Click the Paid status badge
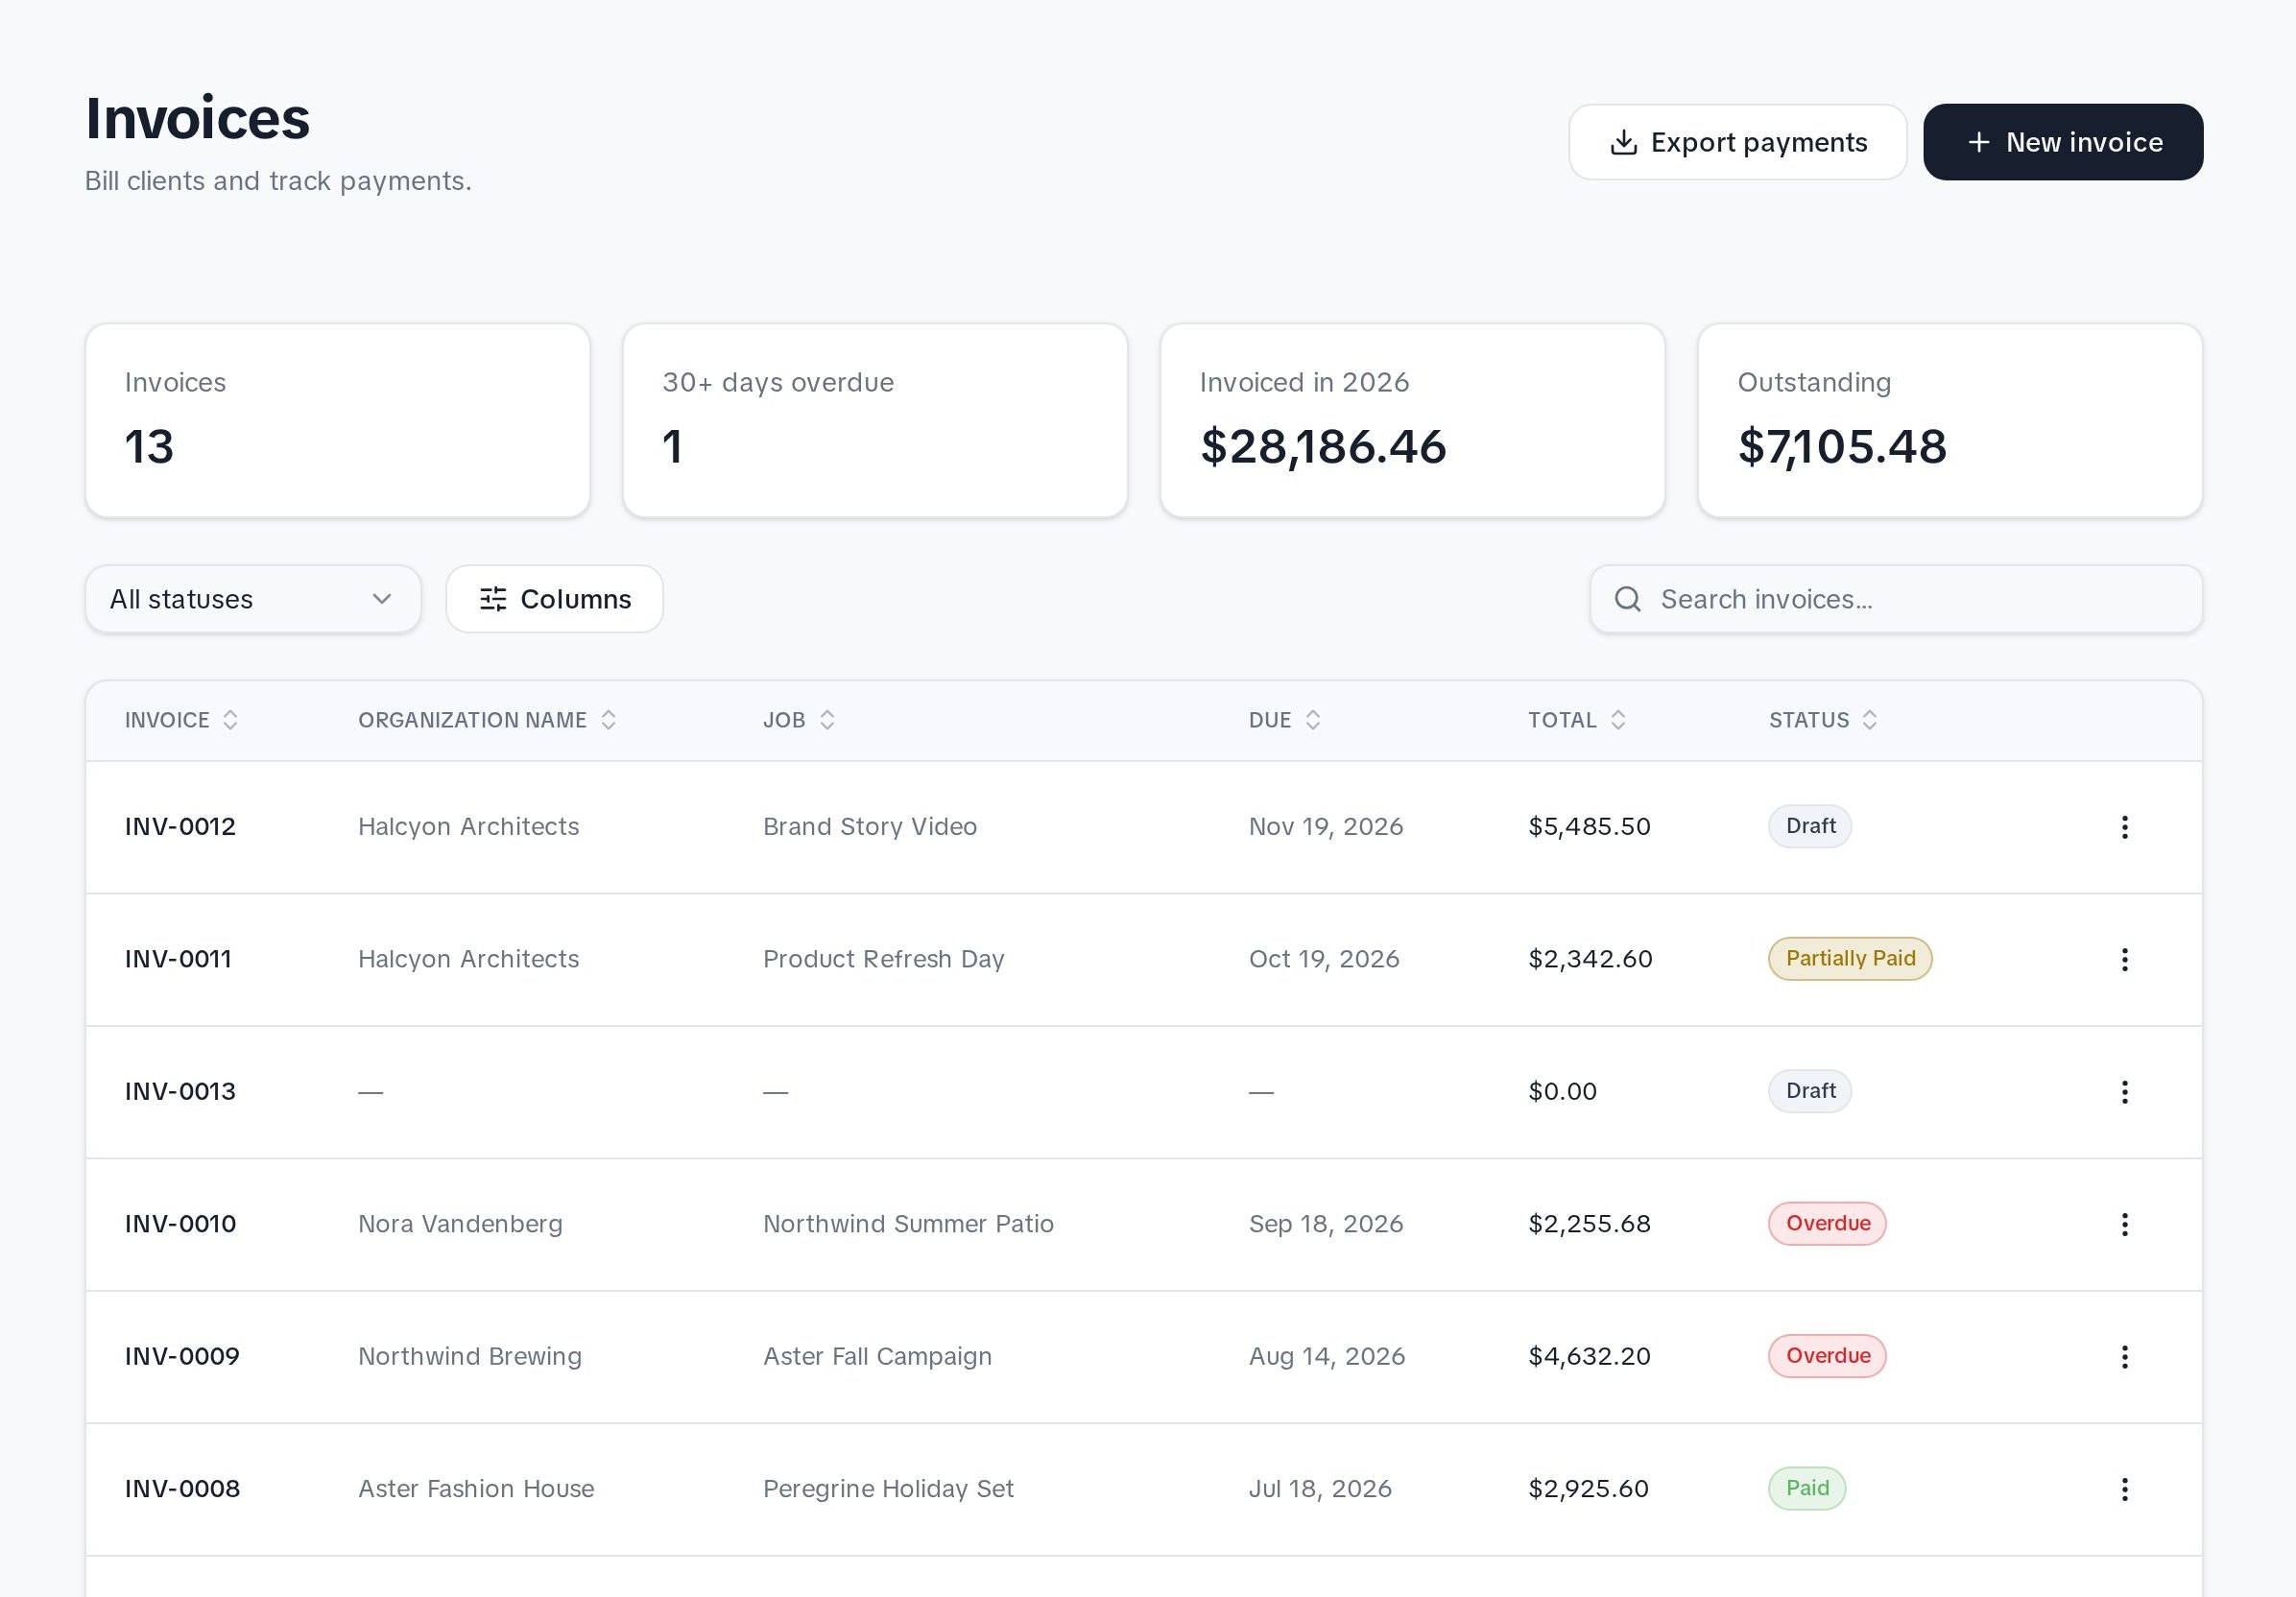 pyautogui.click(x=1807, y=1489)
